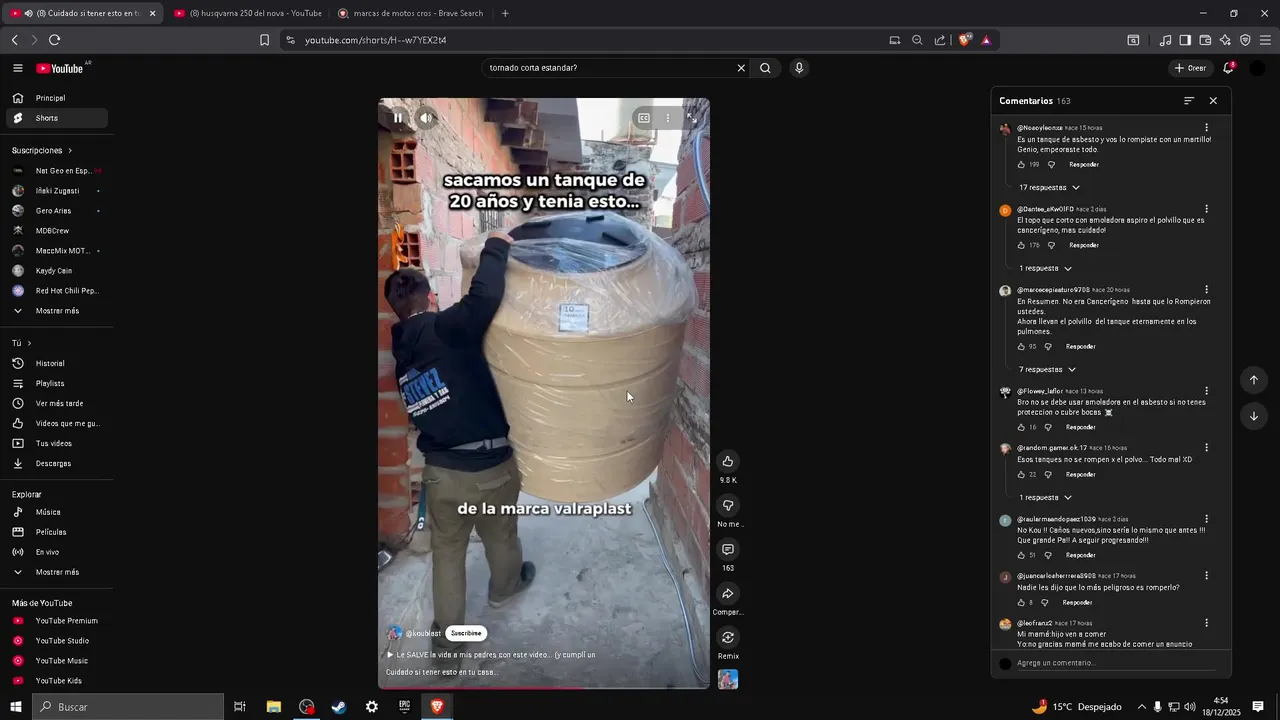Viewport: 1280px width, 720px height.
Task: Open Iñaki Zugasti subscription
Action: [x=57, y=191]
